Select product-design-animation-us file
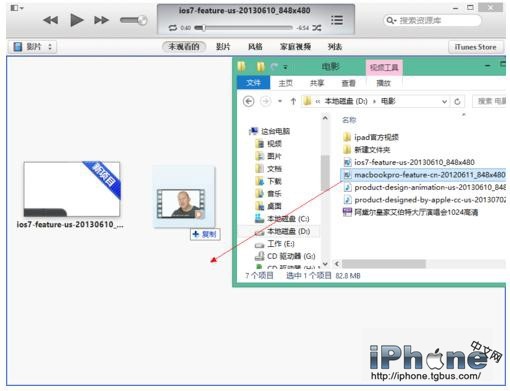The height and width of the screenshot is (391, 510). (424, 187)
